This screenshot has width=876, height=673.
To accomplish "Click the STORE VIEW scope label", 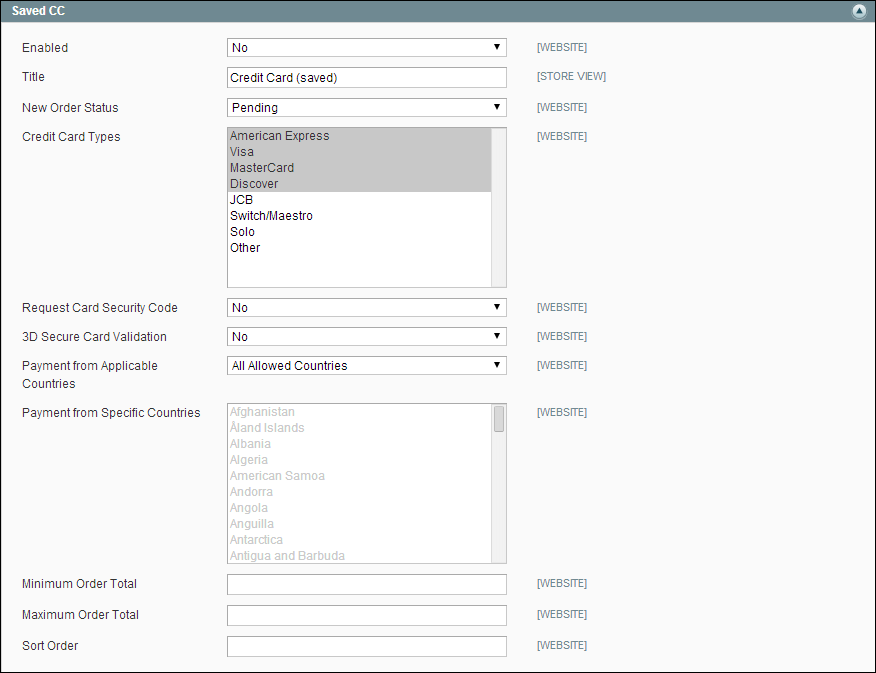I will [x=571, y=77].
